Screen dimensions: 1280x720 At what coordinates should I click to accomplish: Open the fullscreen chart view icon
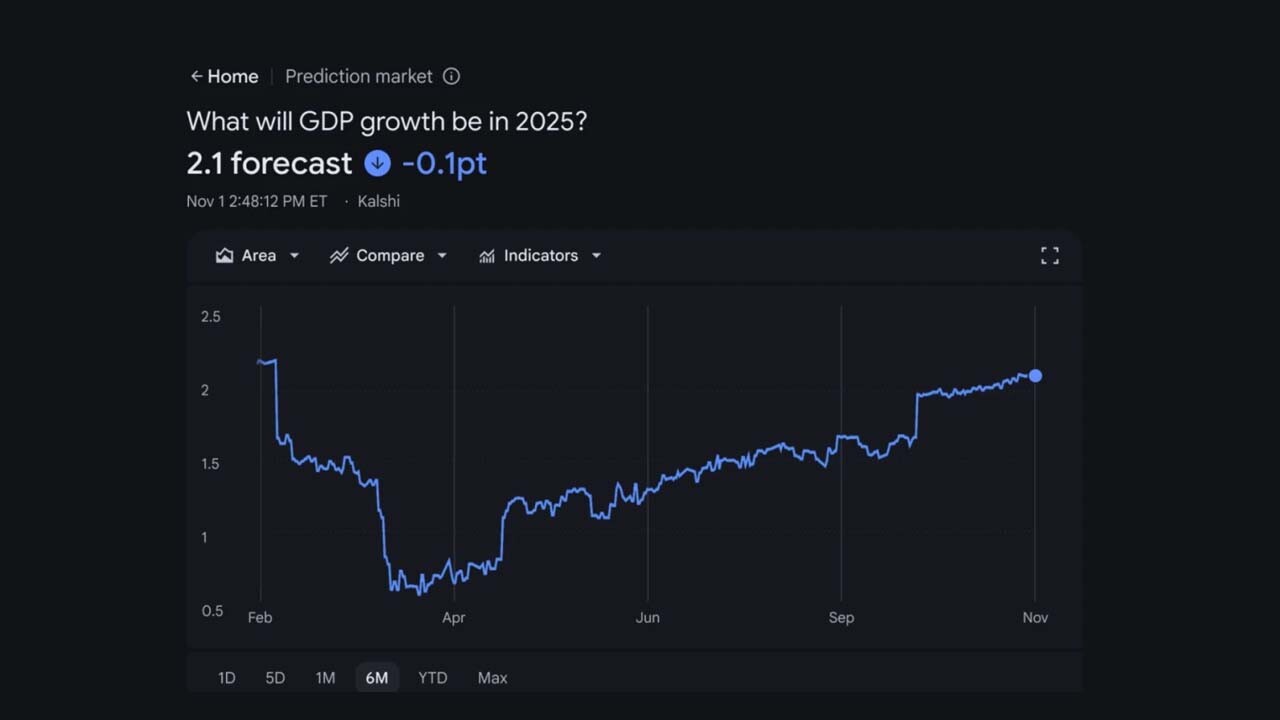point(1049,255)
